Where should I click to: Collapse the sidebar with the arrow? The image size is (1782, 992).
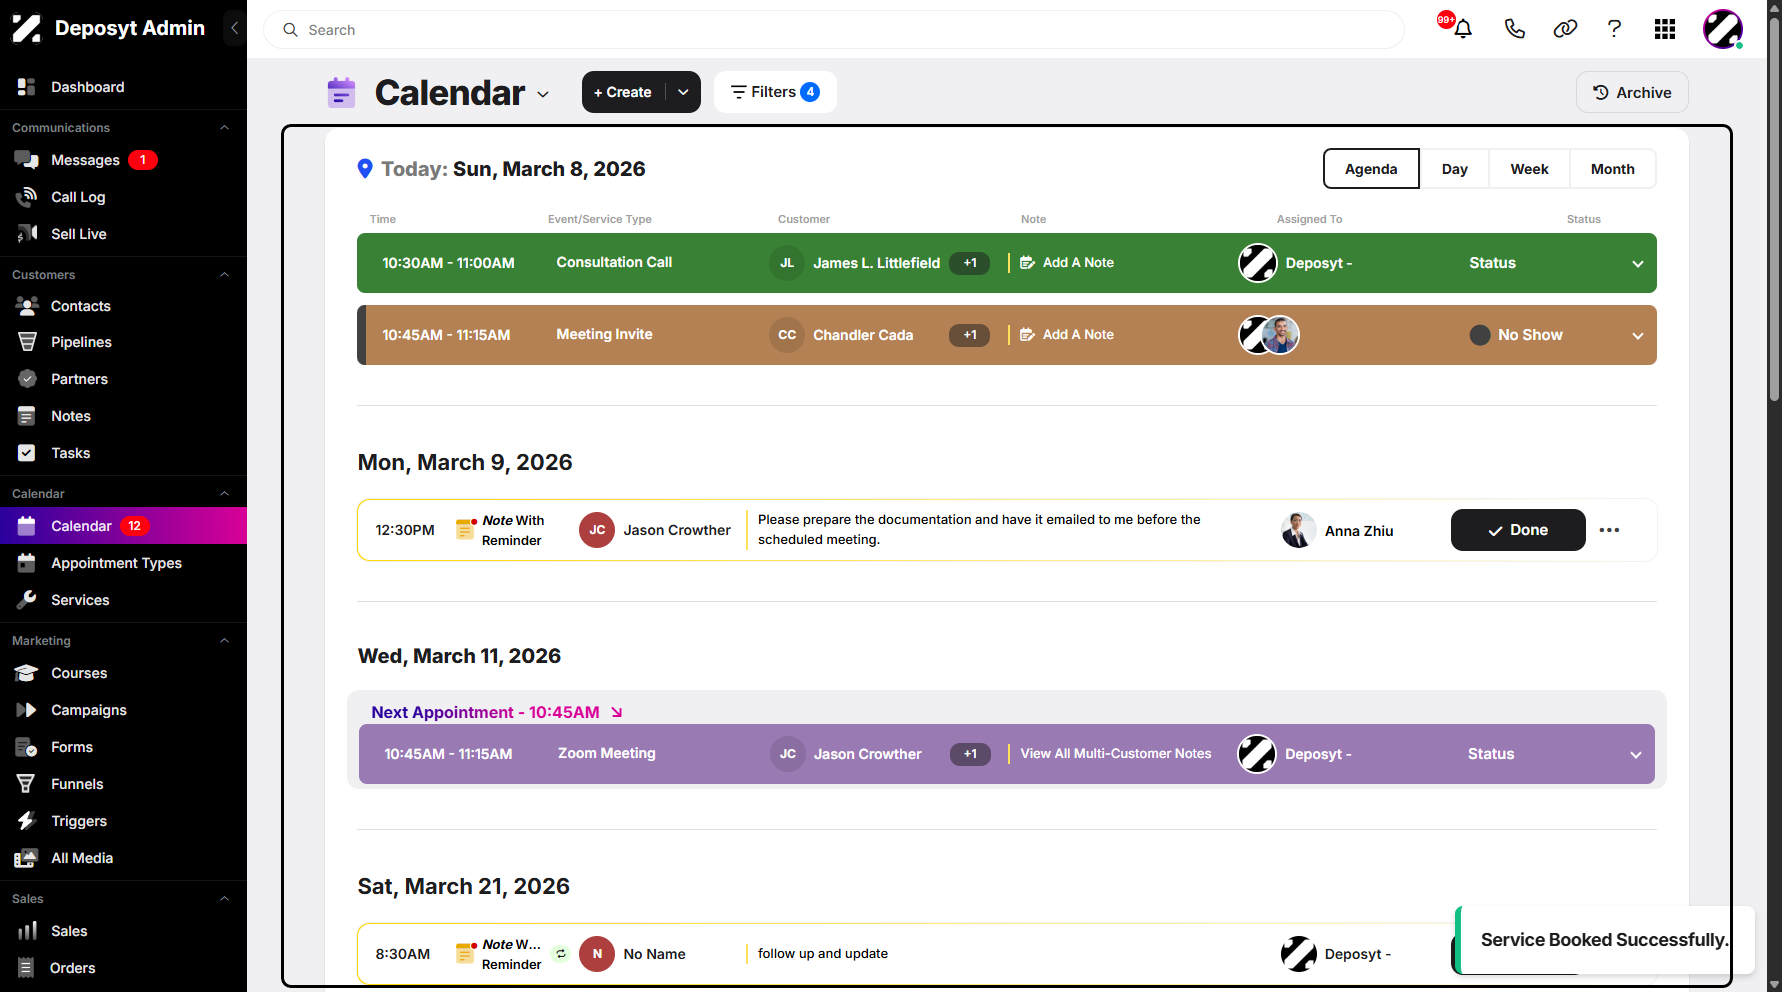click(x=234, y=28)
